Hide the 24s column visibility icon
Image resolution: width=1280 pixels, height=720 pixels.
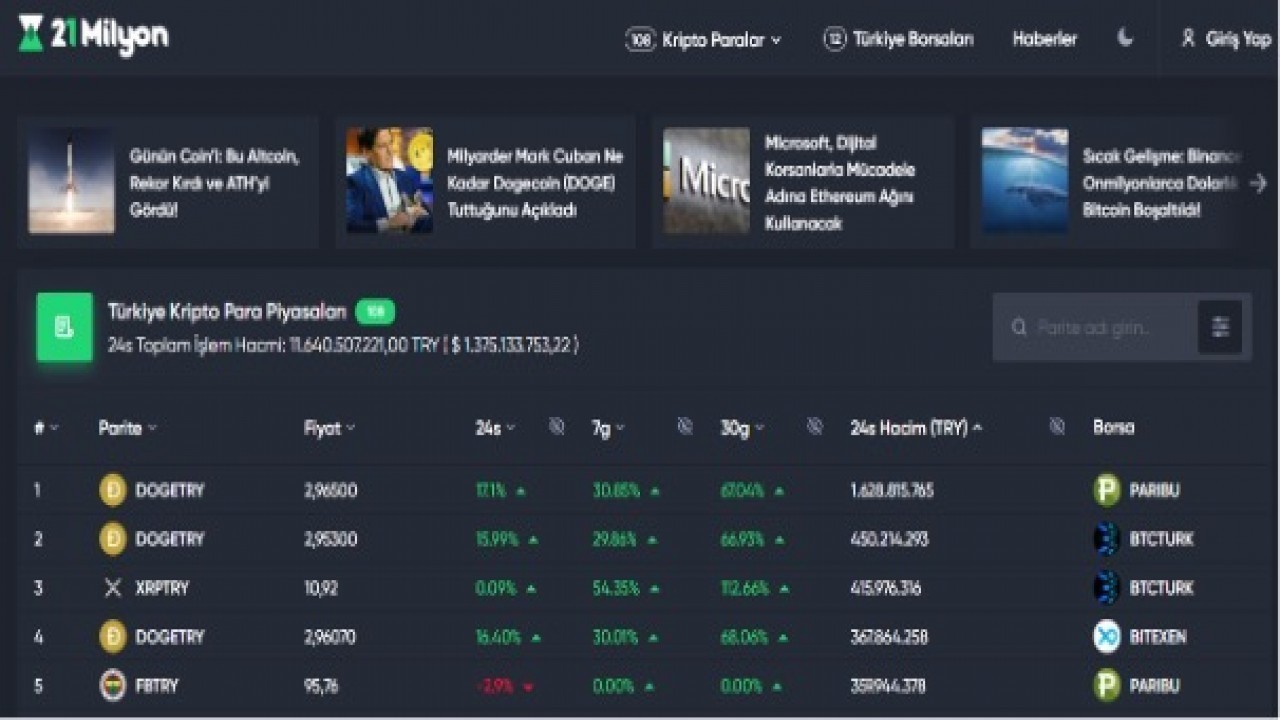click(557, 427)
